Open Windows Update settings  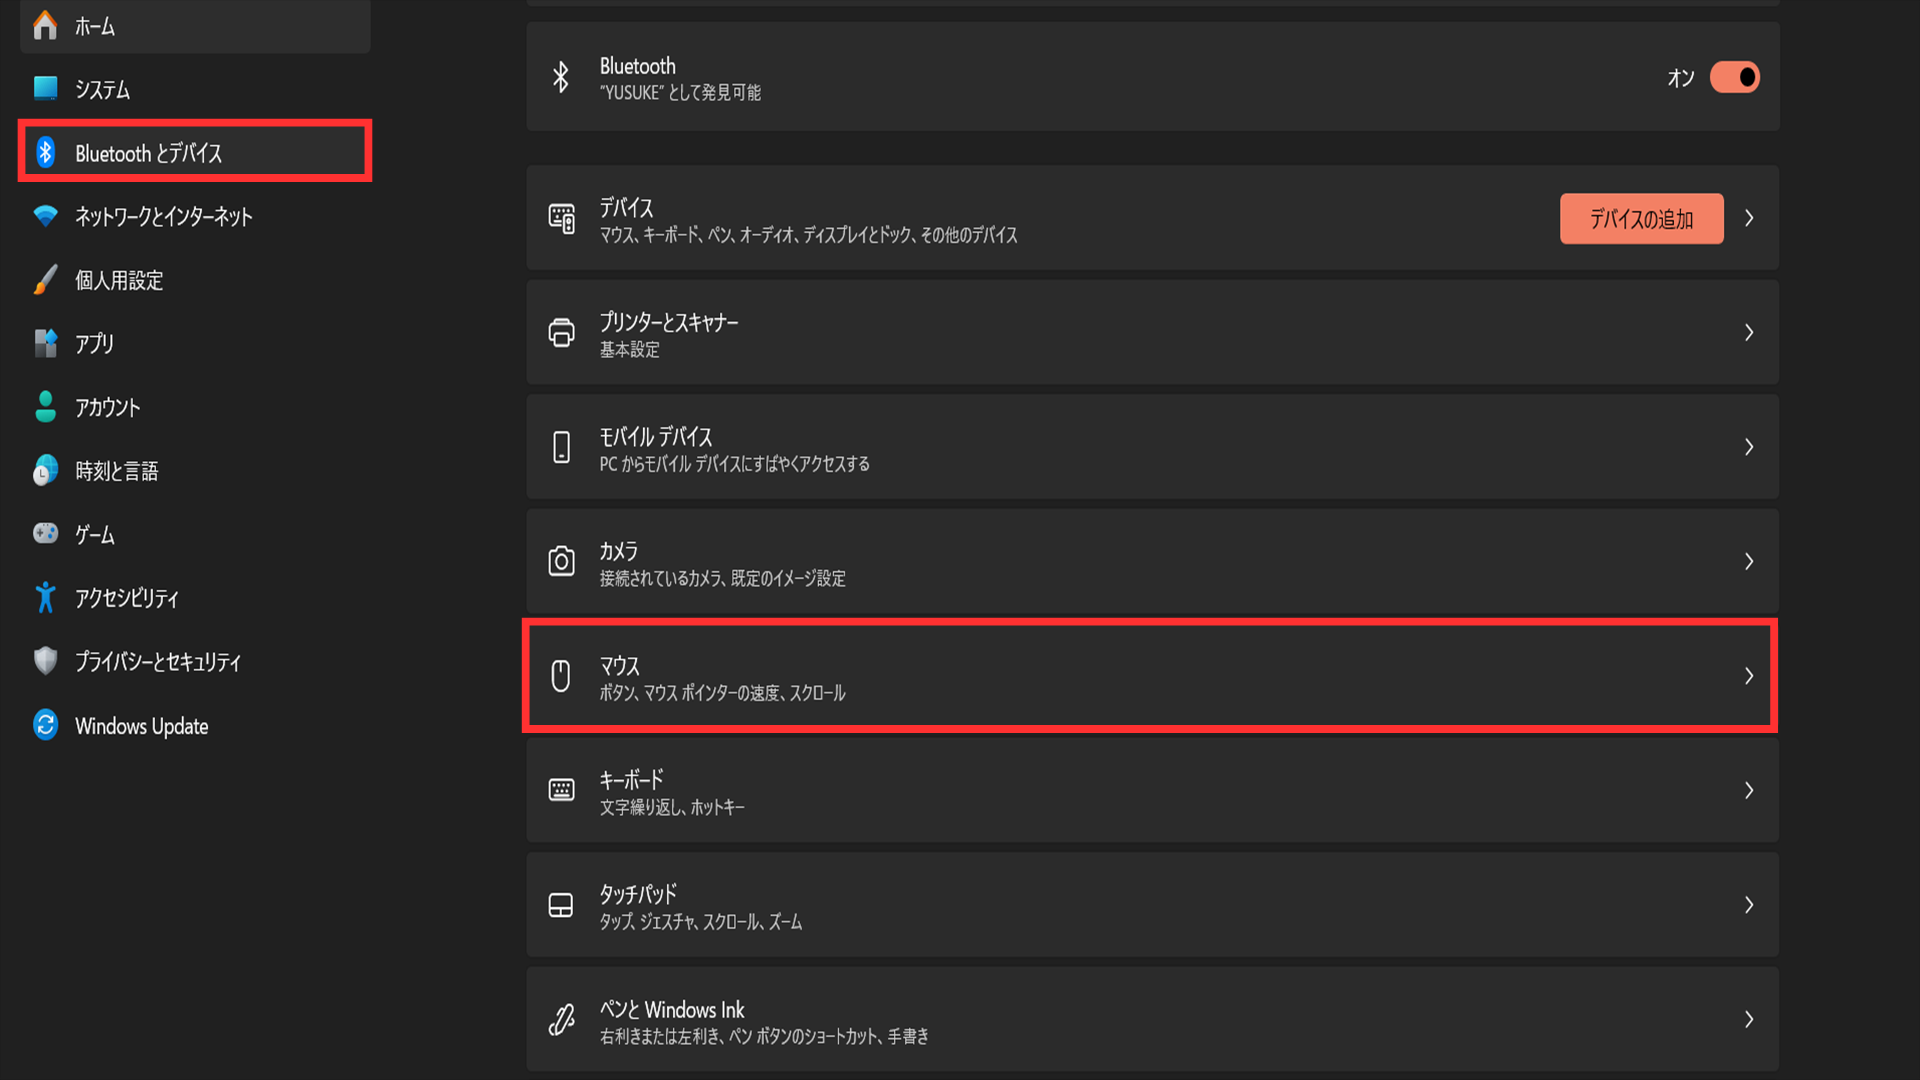[x=141, y=725]
